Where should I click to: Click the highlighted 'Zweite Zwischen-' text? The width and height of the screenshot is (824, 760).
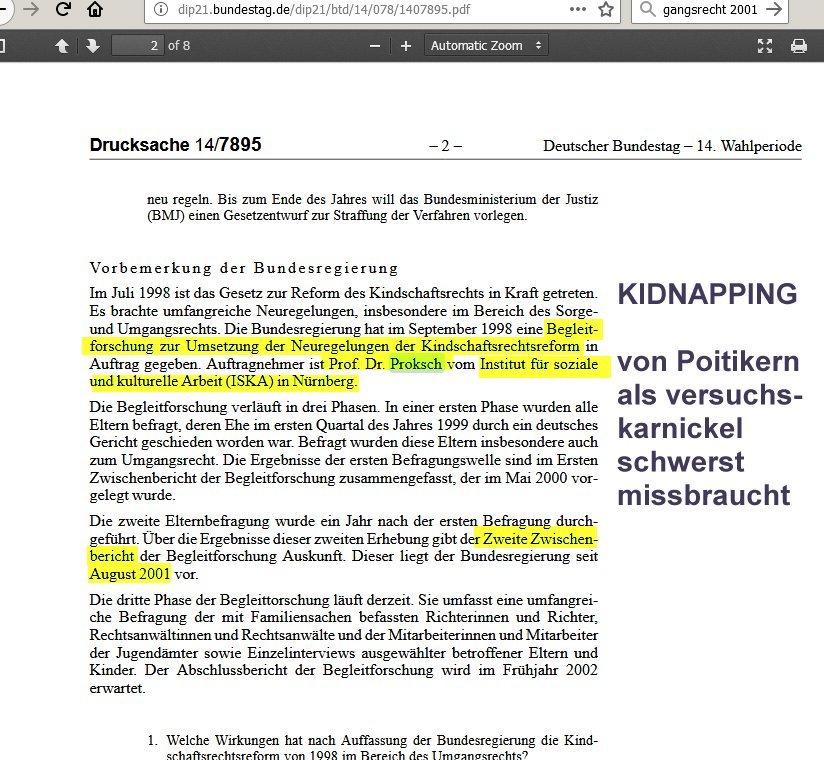tap(540, 539)
